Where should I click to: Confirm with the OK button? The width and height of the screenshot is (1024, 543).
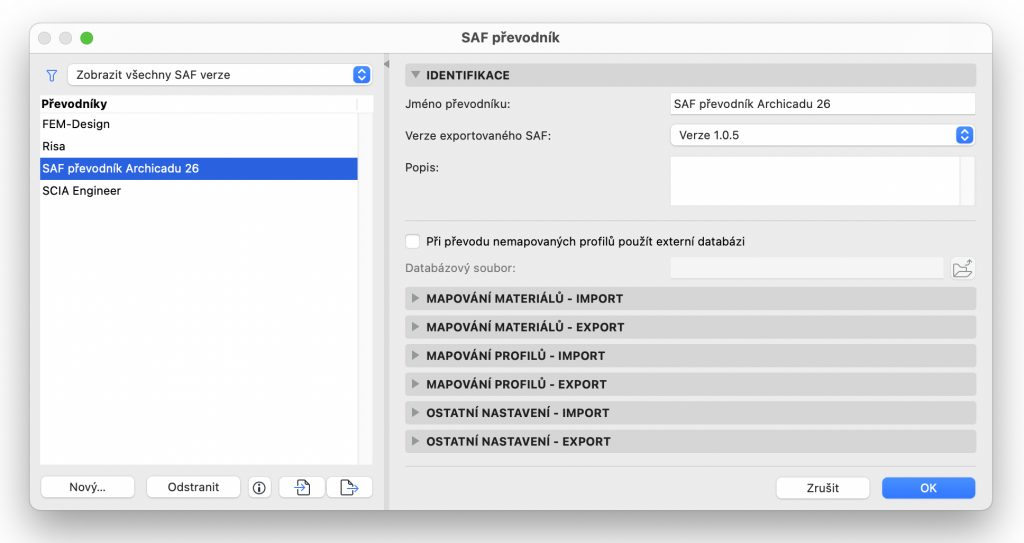click(x=929, y=488)
